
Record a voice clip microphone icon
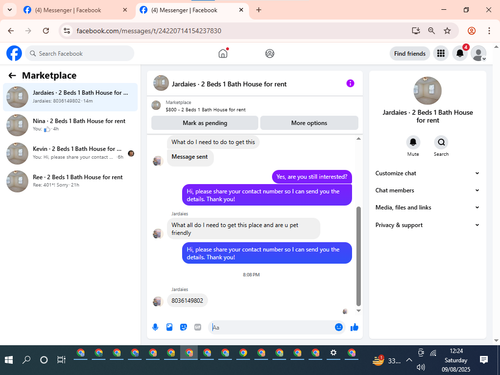click(155, 327)
